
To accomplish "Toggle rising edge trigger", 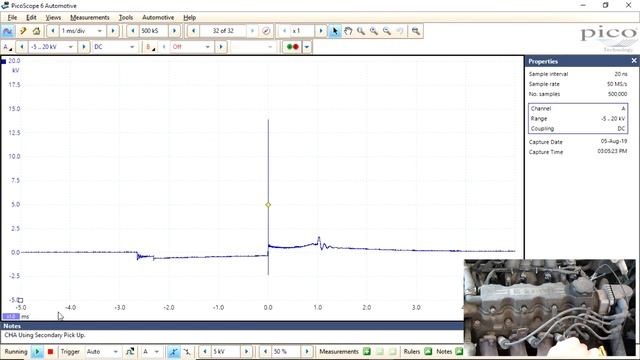I will click(173, 351).
